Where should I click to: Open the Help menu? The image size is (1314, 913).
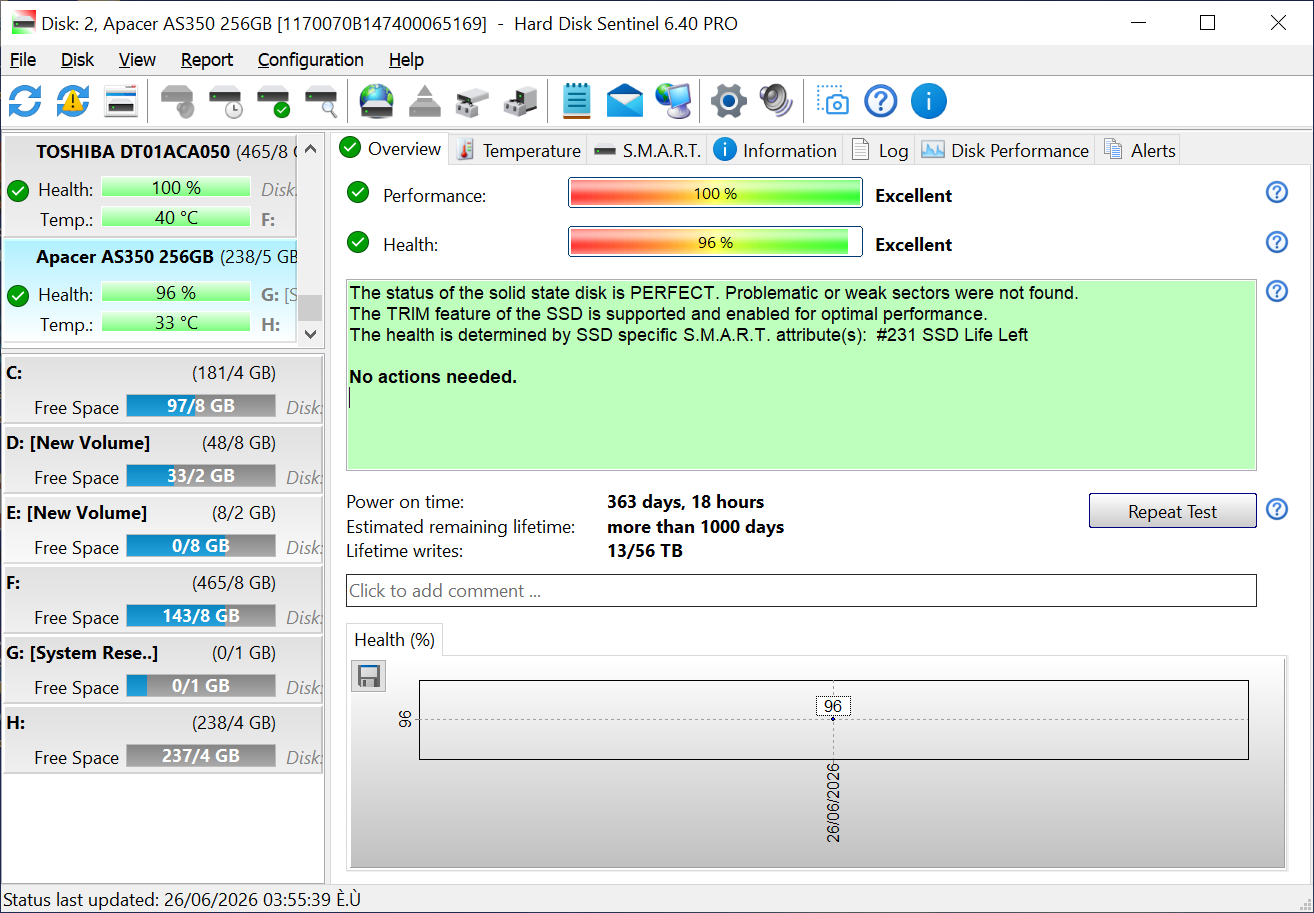406,60
